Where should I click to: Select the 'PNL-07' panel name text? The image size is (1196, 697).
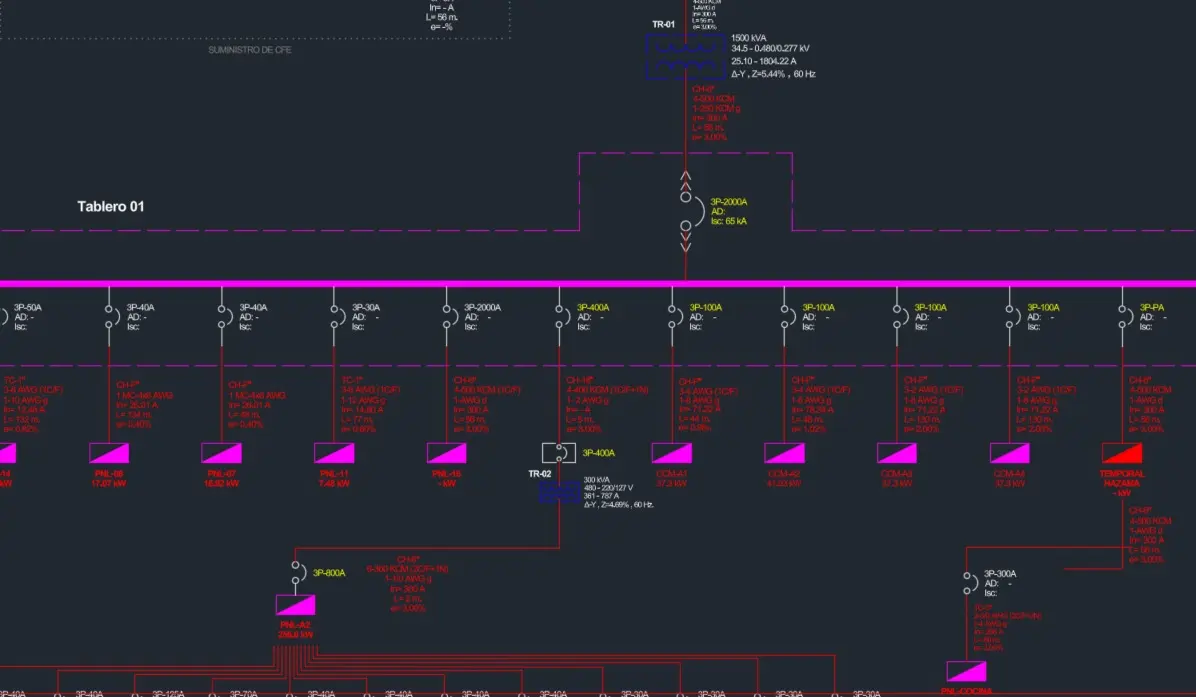pos(221,474)
